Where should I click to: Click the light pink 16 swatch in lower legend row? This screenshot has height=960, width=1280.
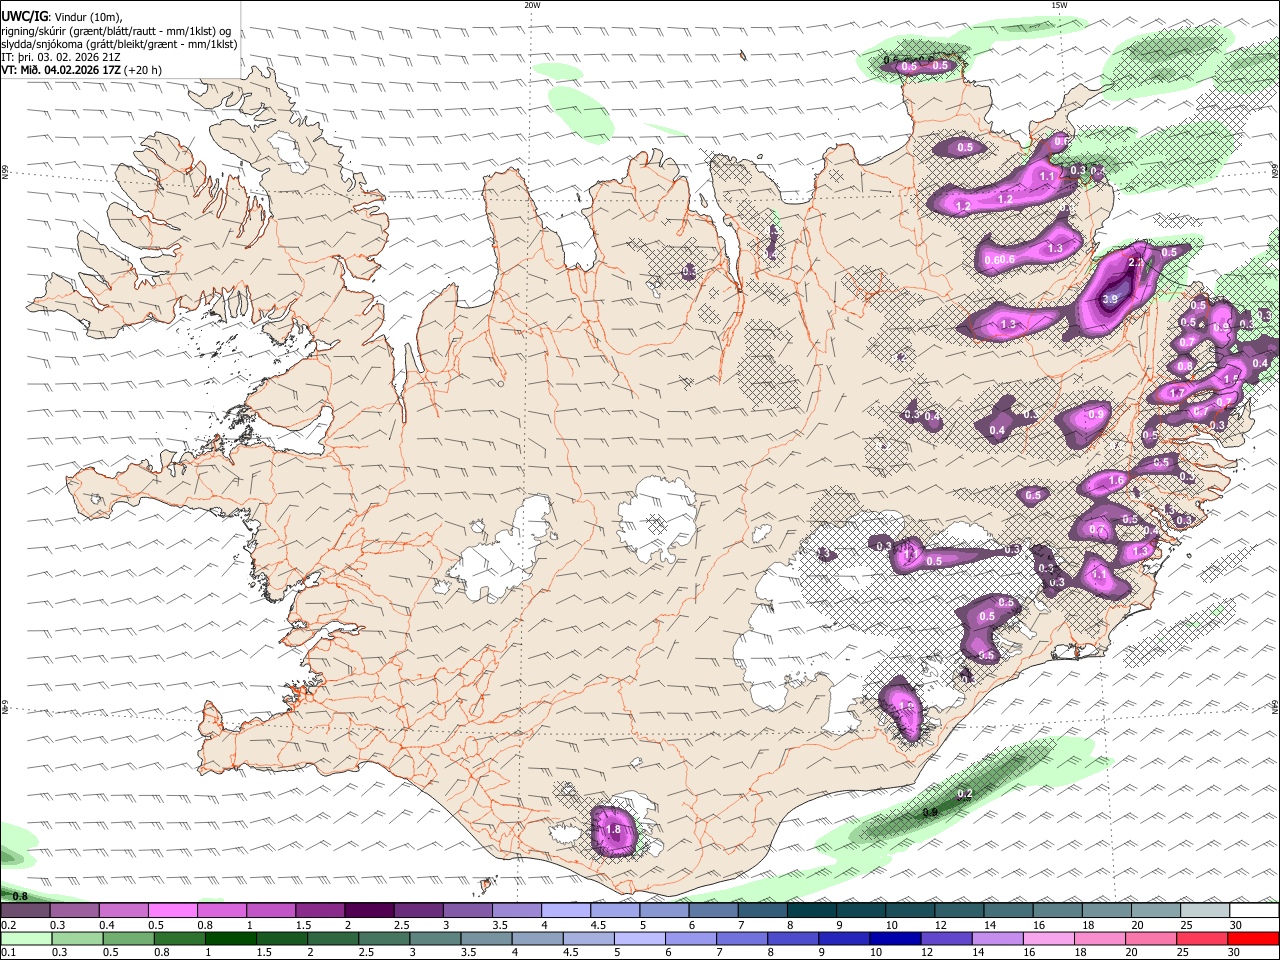pyautogui.click(x=1050, y=938)
